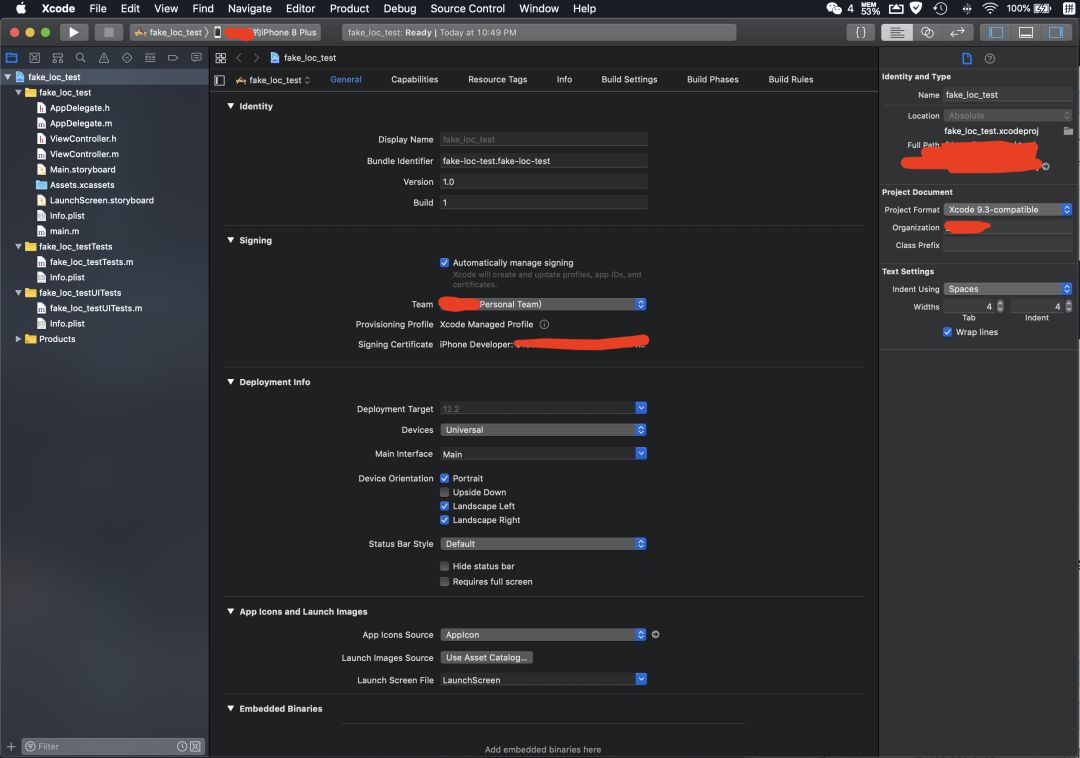Open Provisioning Profile info icon
The width and height of the screenshot is (1080, 758).
pos(544,324)
